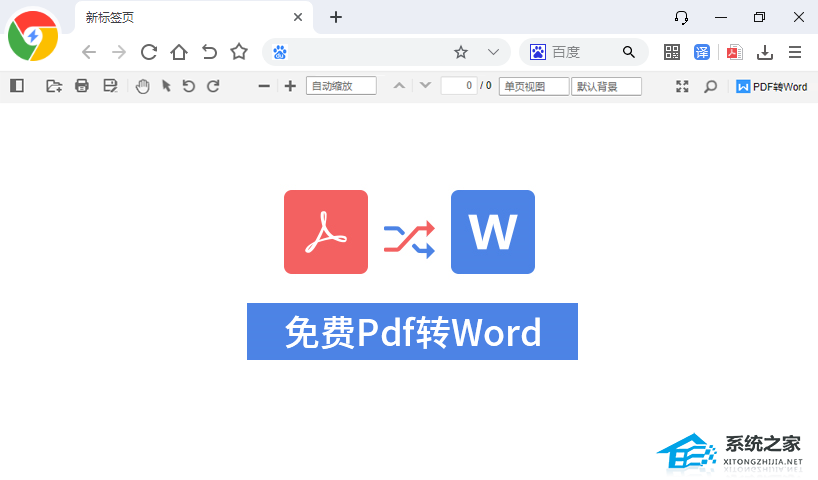Favorite page with star inside address bar
The height and width of the screenshot is (480, 818).
(x=461, y=52)
